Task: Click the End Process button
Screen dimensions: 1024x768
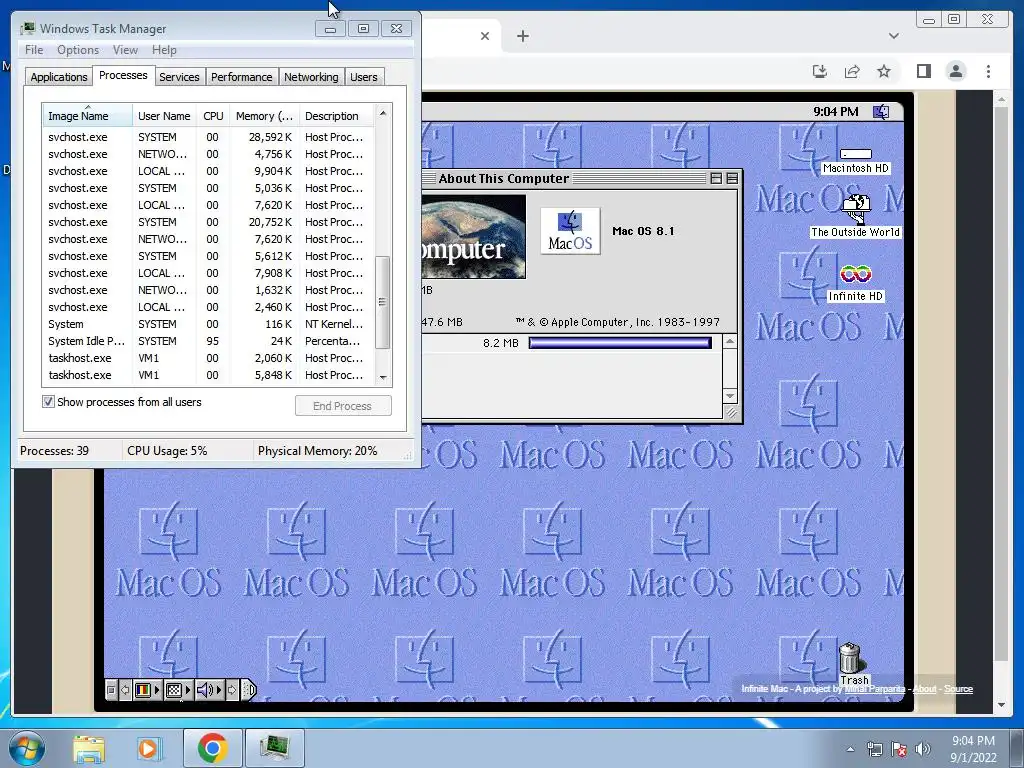Action: [x=343, y=406]
